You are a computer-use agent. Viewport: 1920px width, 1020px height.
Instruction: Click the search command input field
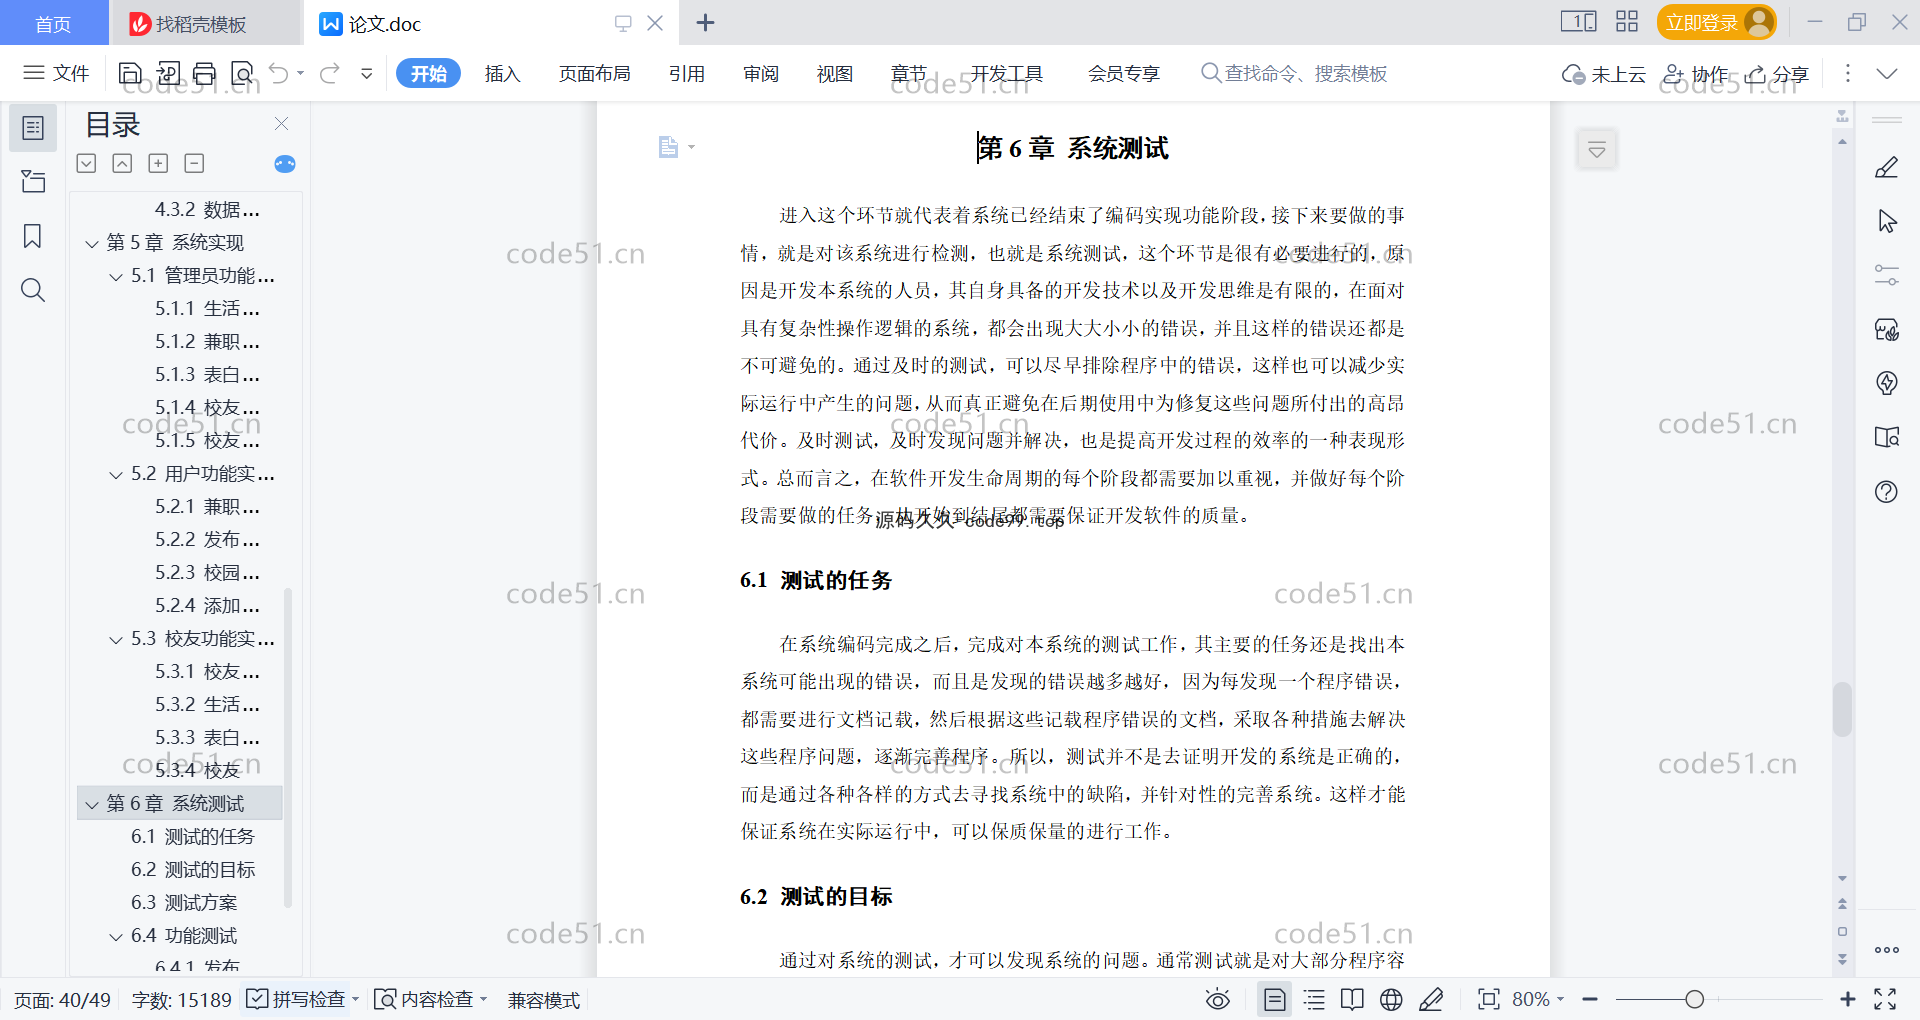[x=1294, y=73]
